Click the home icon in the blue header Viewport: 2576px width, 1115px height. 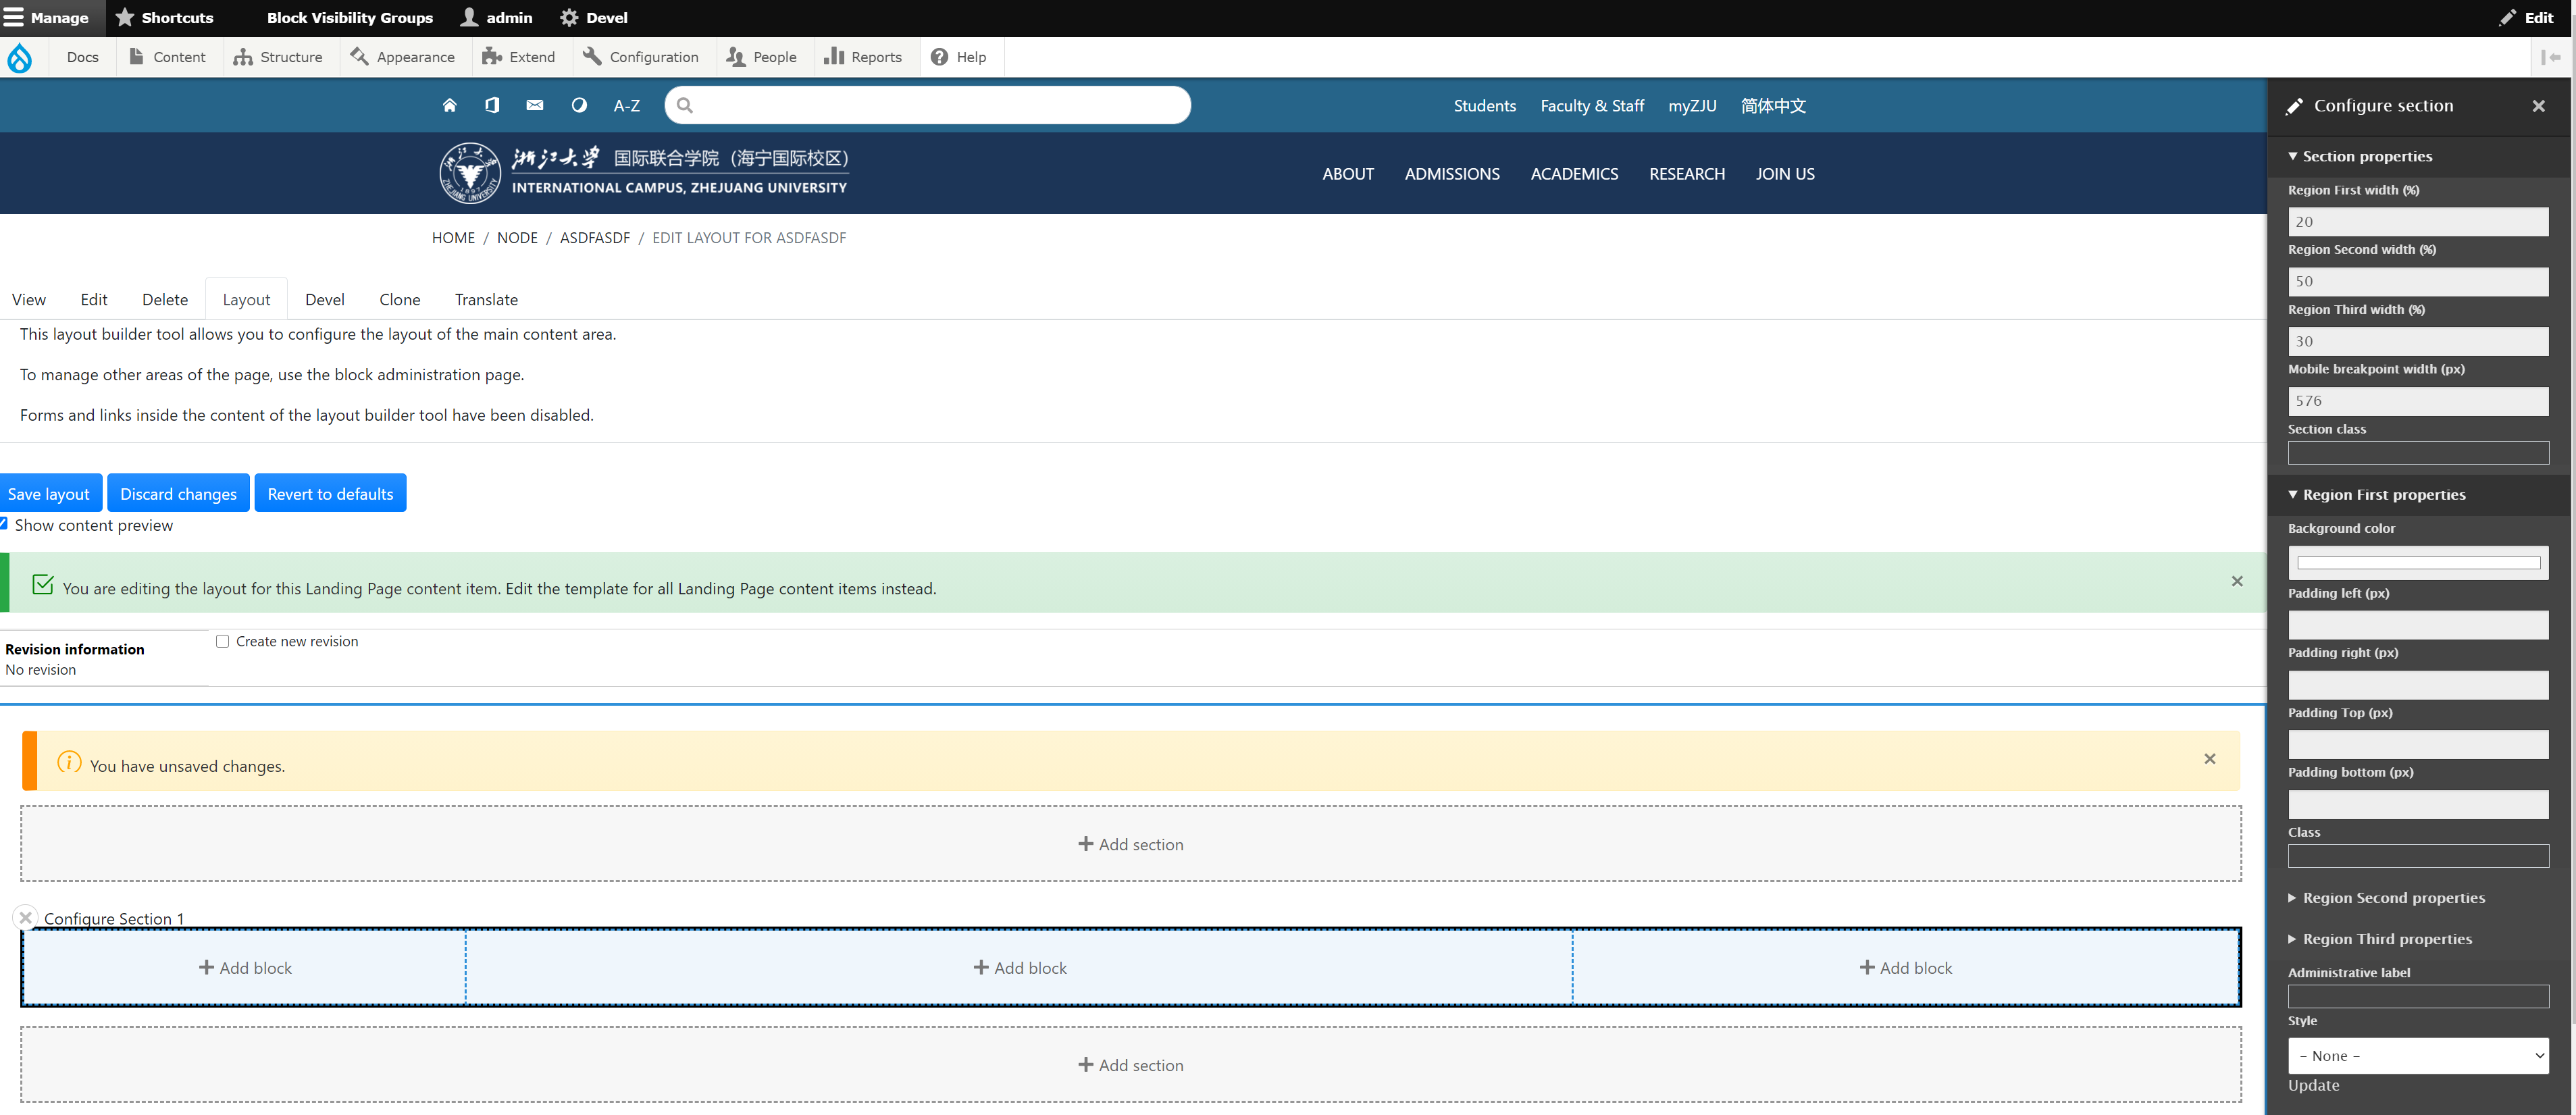tap(449, 105)
